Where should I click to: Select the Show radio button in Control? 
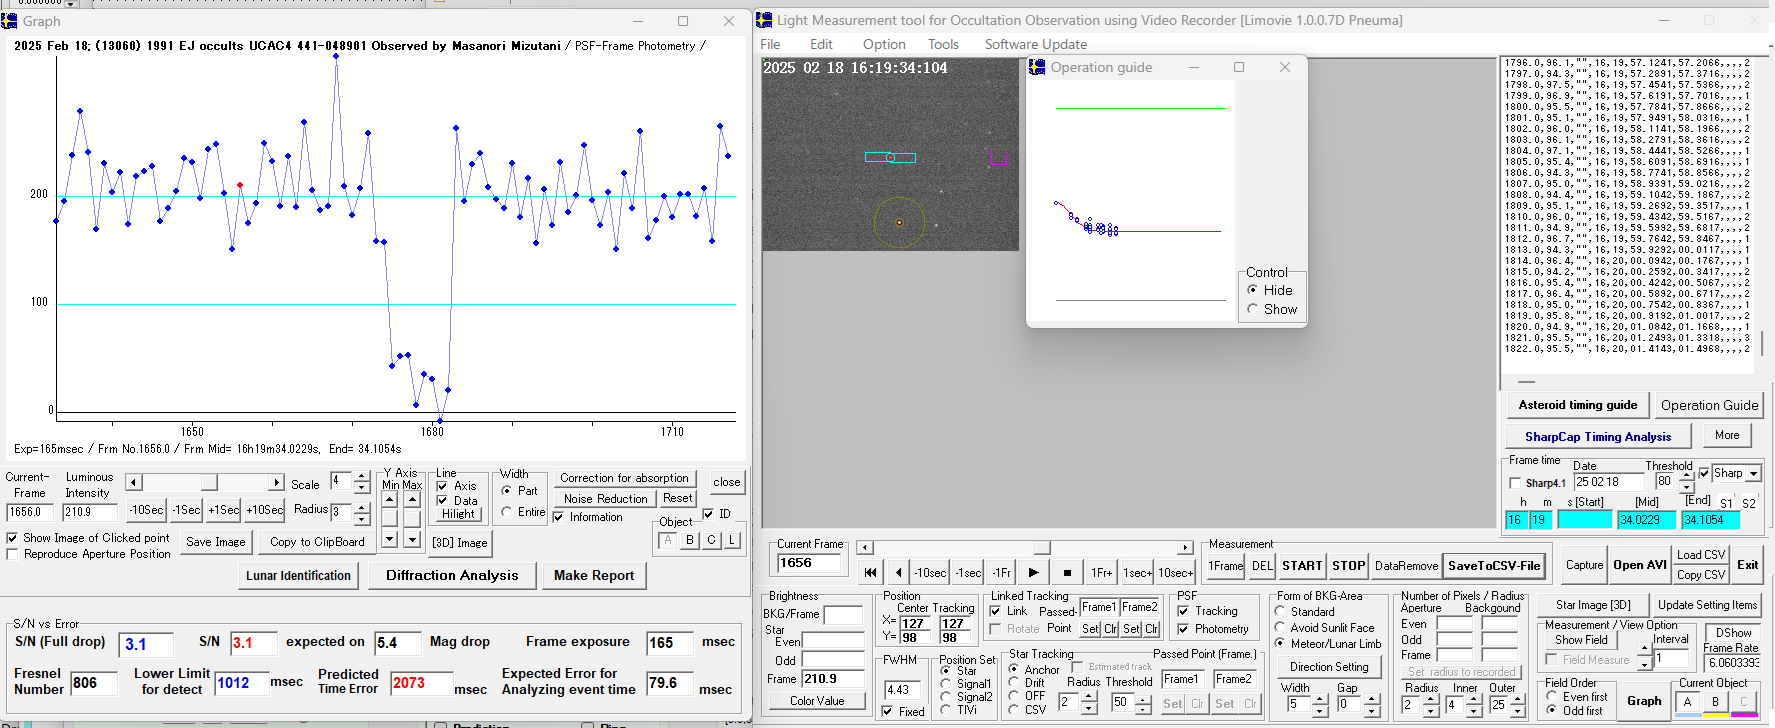(1253, 309)
